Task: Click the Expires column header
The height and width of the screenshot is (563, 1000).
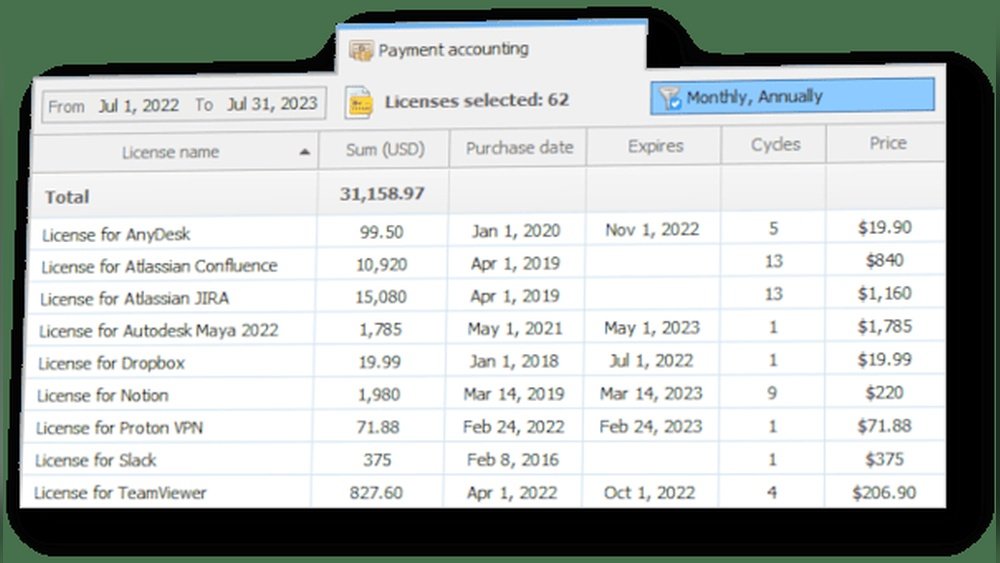Action: (655, 146)
